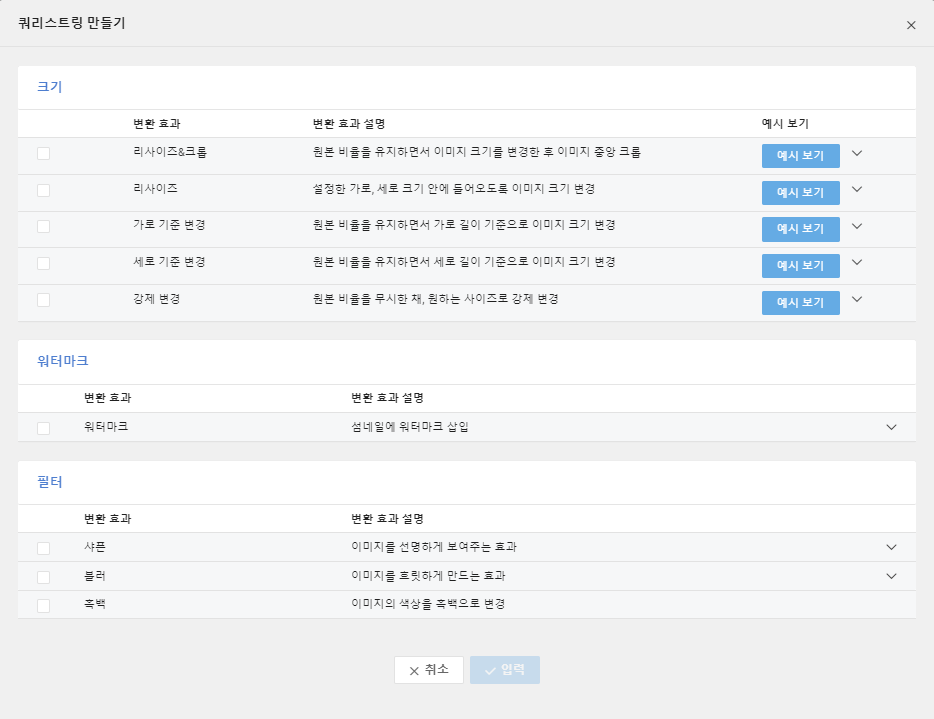Click the 취소 cancel button
Viewport: 934px width, 719px height.
click(x=429, y=670)
